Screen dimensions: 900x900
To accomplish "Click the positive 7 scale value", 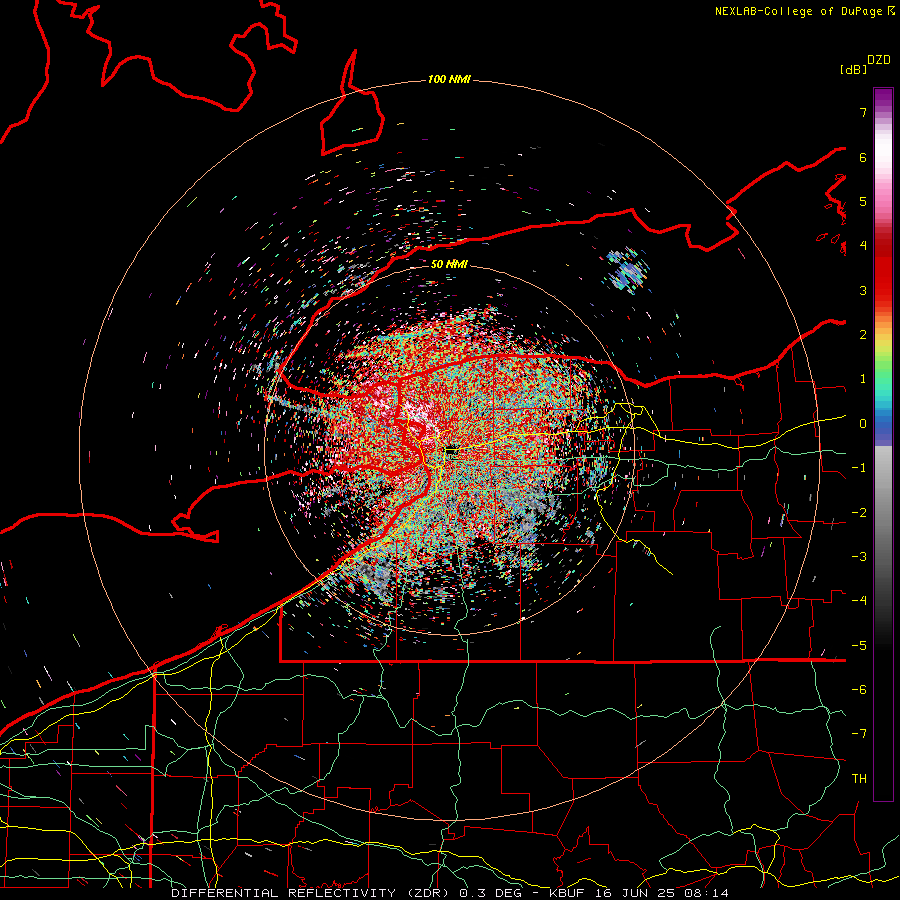I will (863, 112).
